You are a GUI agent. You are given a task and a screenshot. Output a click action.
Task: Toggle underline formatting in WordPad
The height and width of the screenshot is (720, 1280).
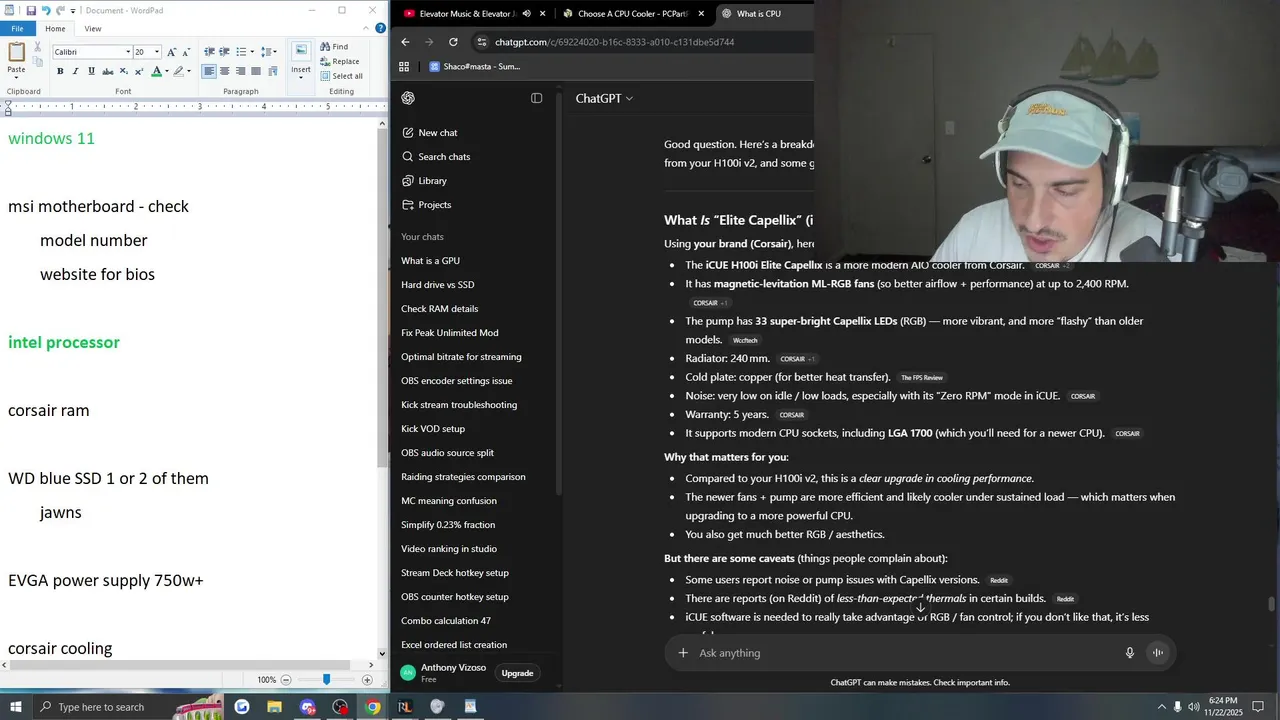tap(92, 71)
